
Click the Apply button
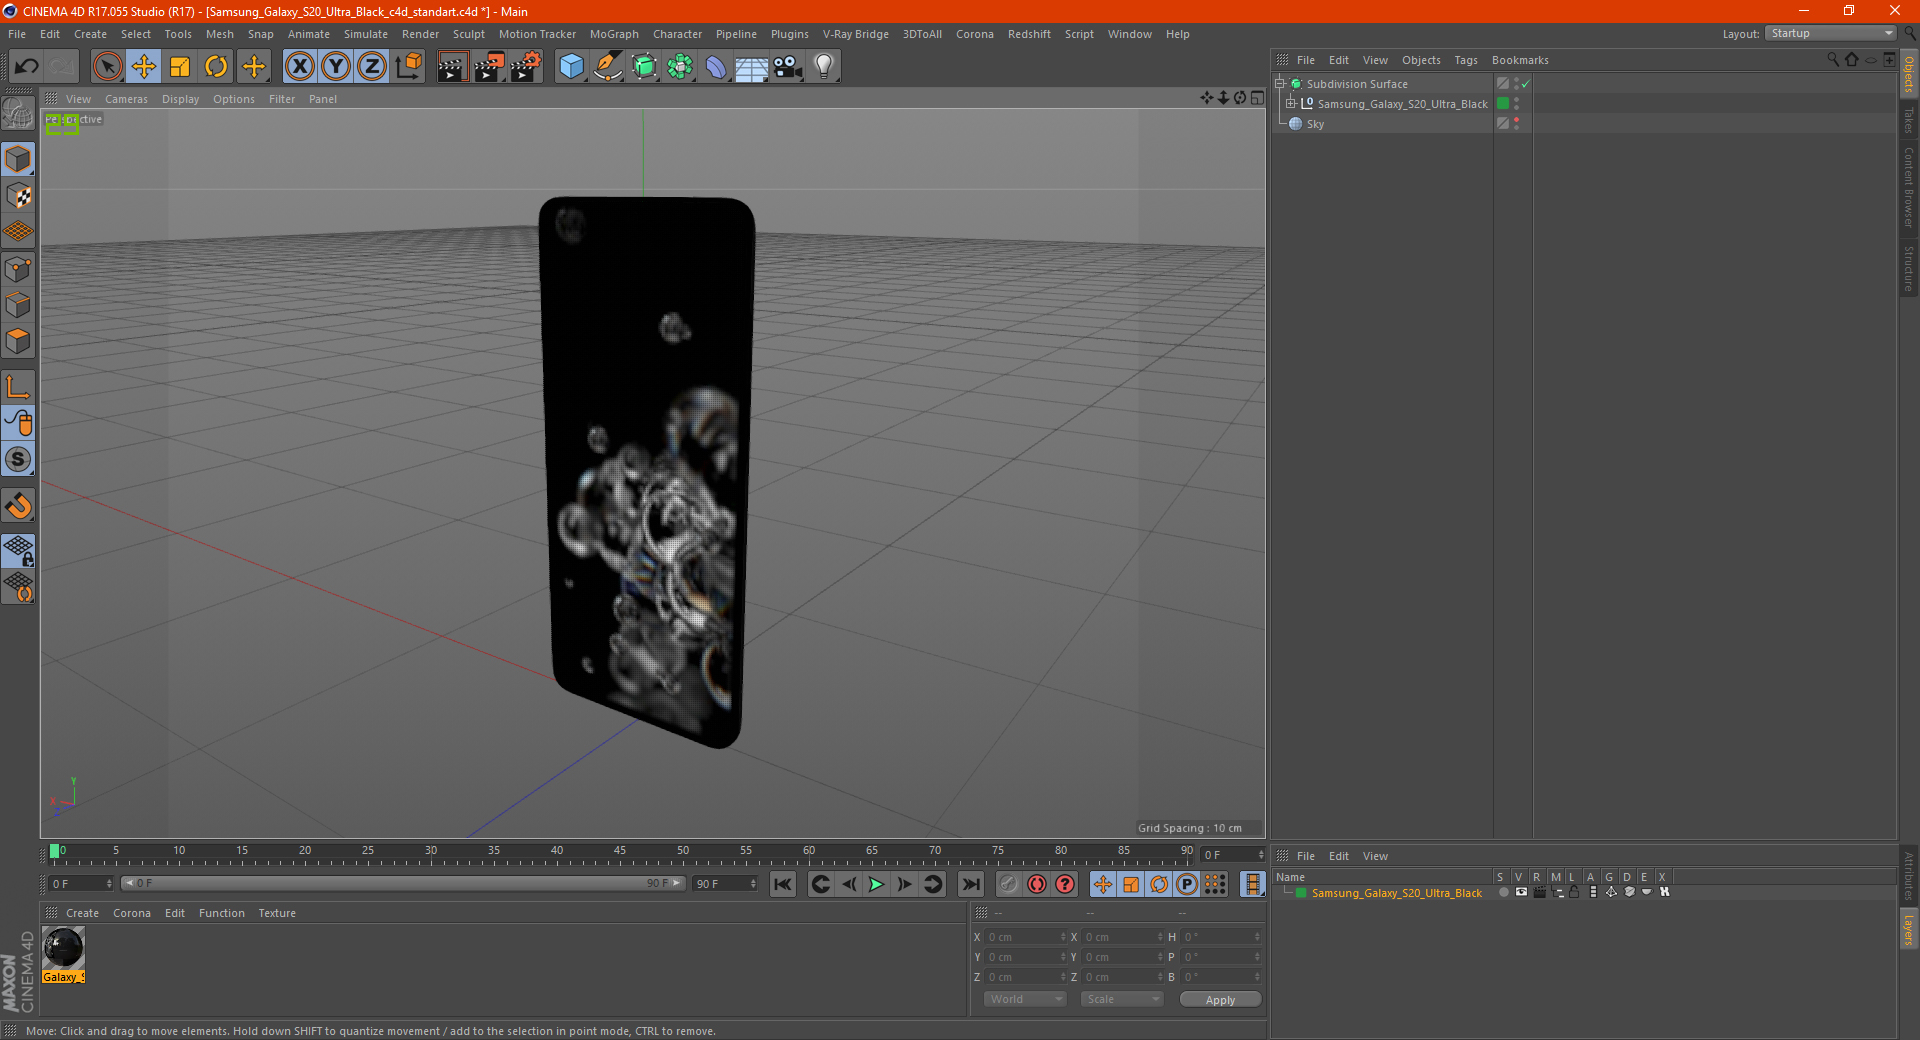1220,1000
